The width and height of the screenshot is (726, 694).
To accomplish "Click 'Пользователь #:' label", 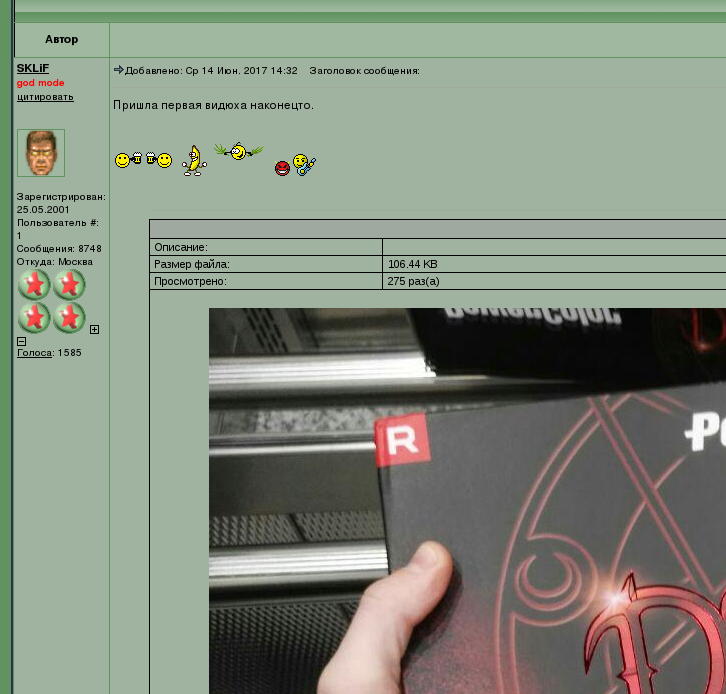I will [x=58, y=223].
